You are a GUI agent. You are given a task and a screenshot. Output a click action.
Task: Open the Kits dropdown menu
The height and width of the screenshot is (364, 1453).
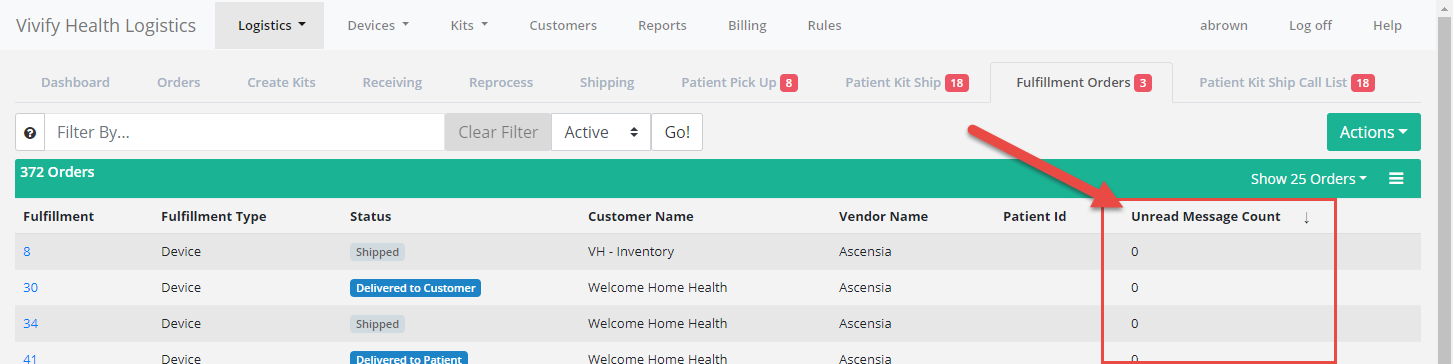tap(469, 25)
